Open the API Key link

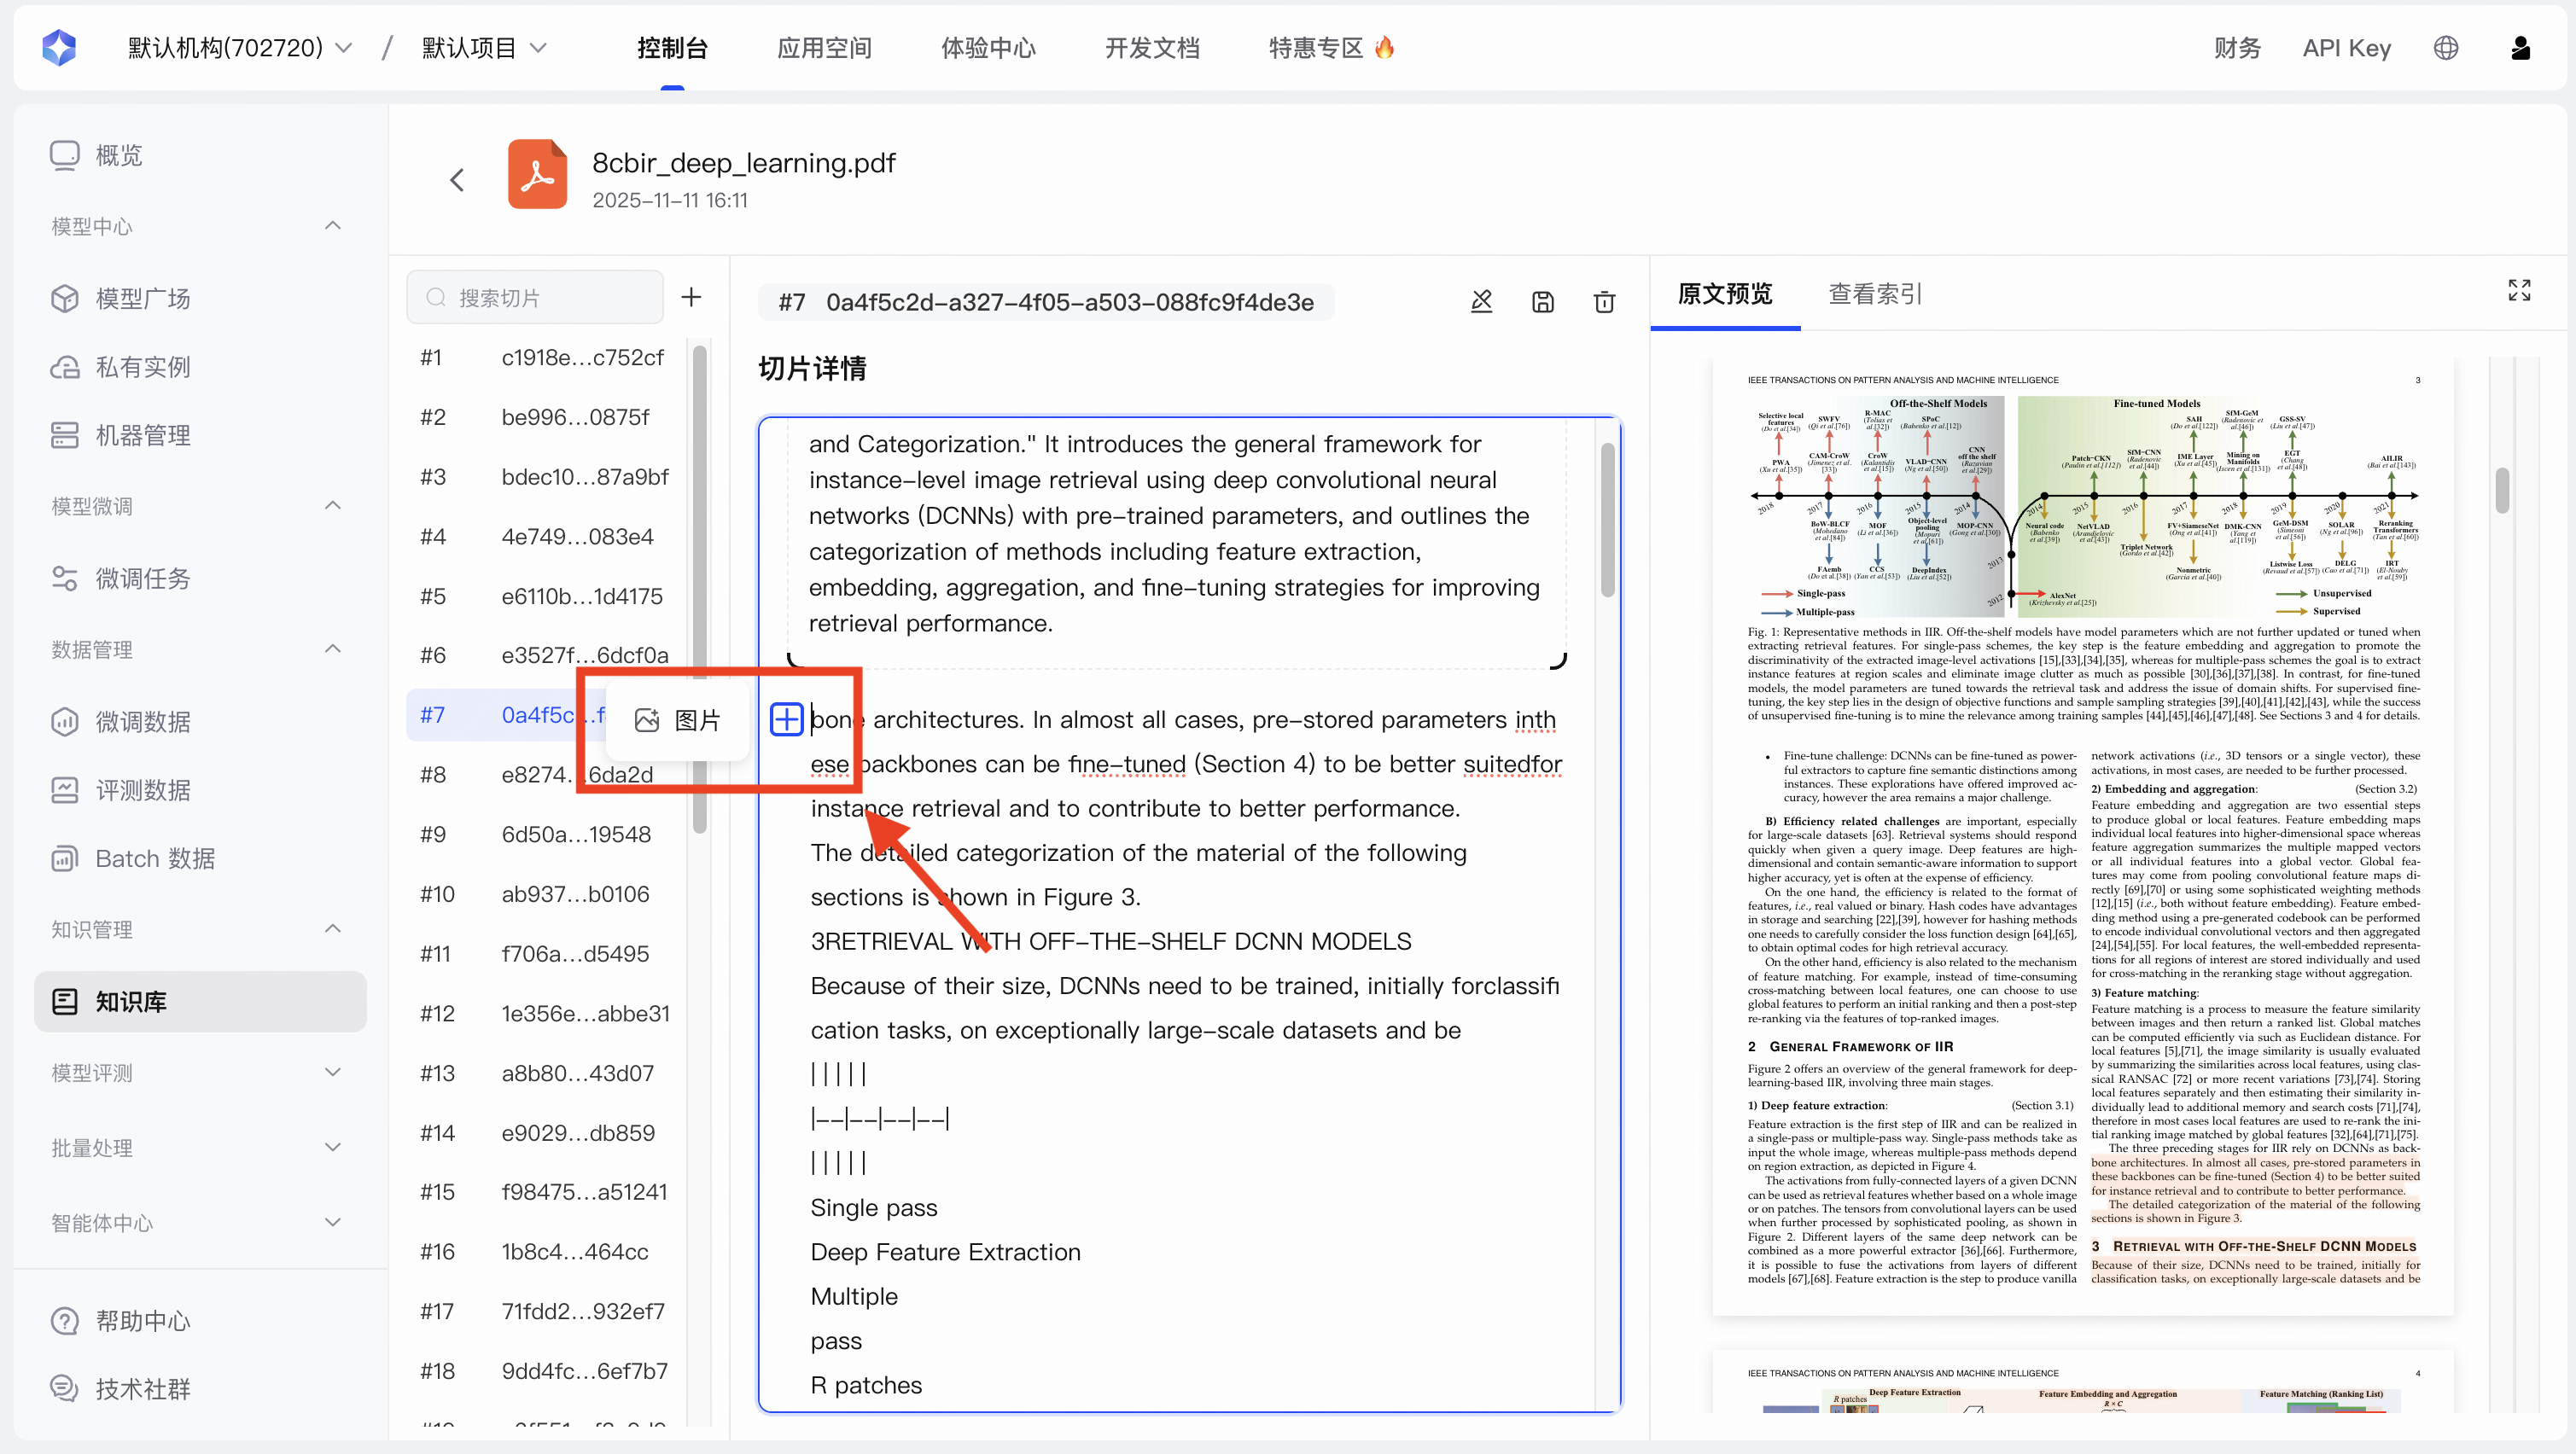pos(2346,47)
